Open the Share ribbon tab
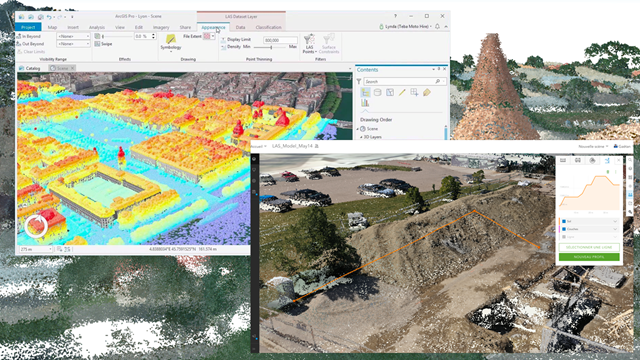The width and height of the screenshot is (640, 360). point(185,27)
